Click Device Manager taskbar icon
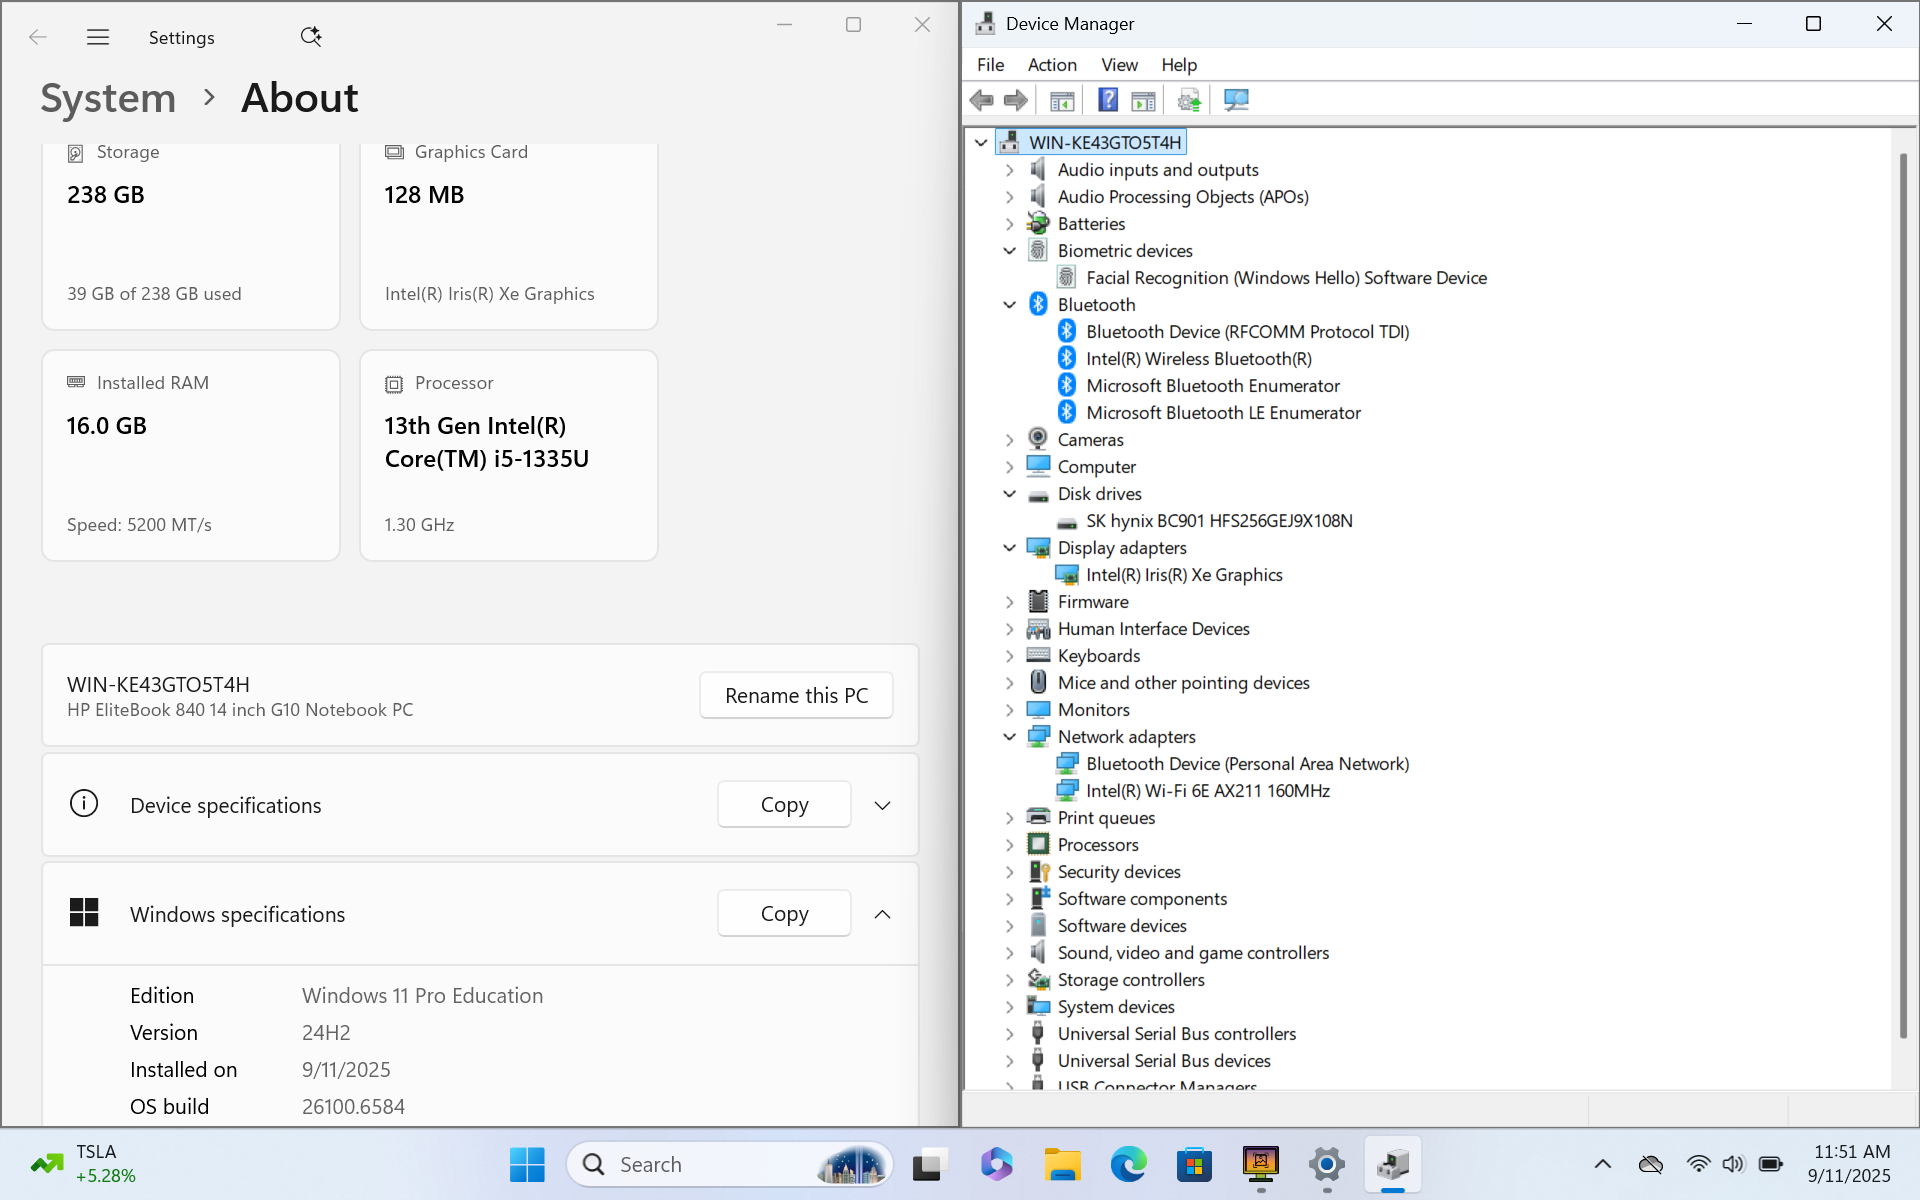The height and width of the screenshot is (1200, 1920). (x=1393, y=1164)
